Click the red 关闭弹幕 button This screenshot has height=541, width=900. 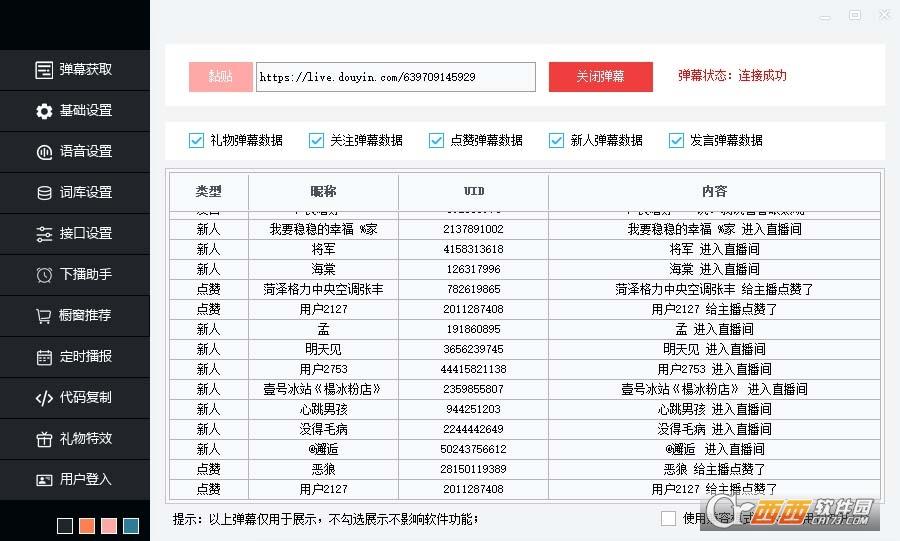tap(600, 77)
